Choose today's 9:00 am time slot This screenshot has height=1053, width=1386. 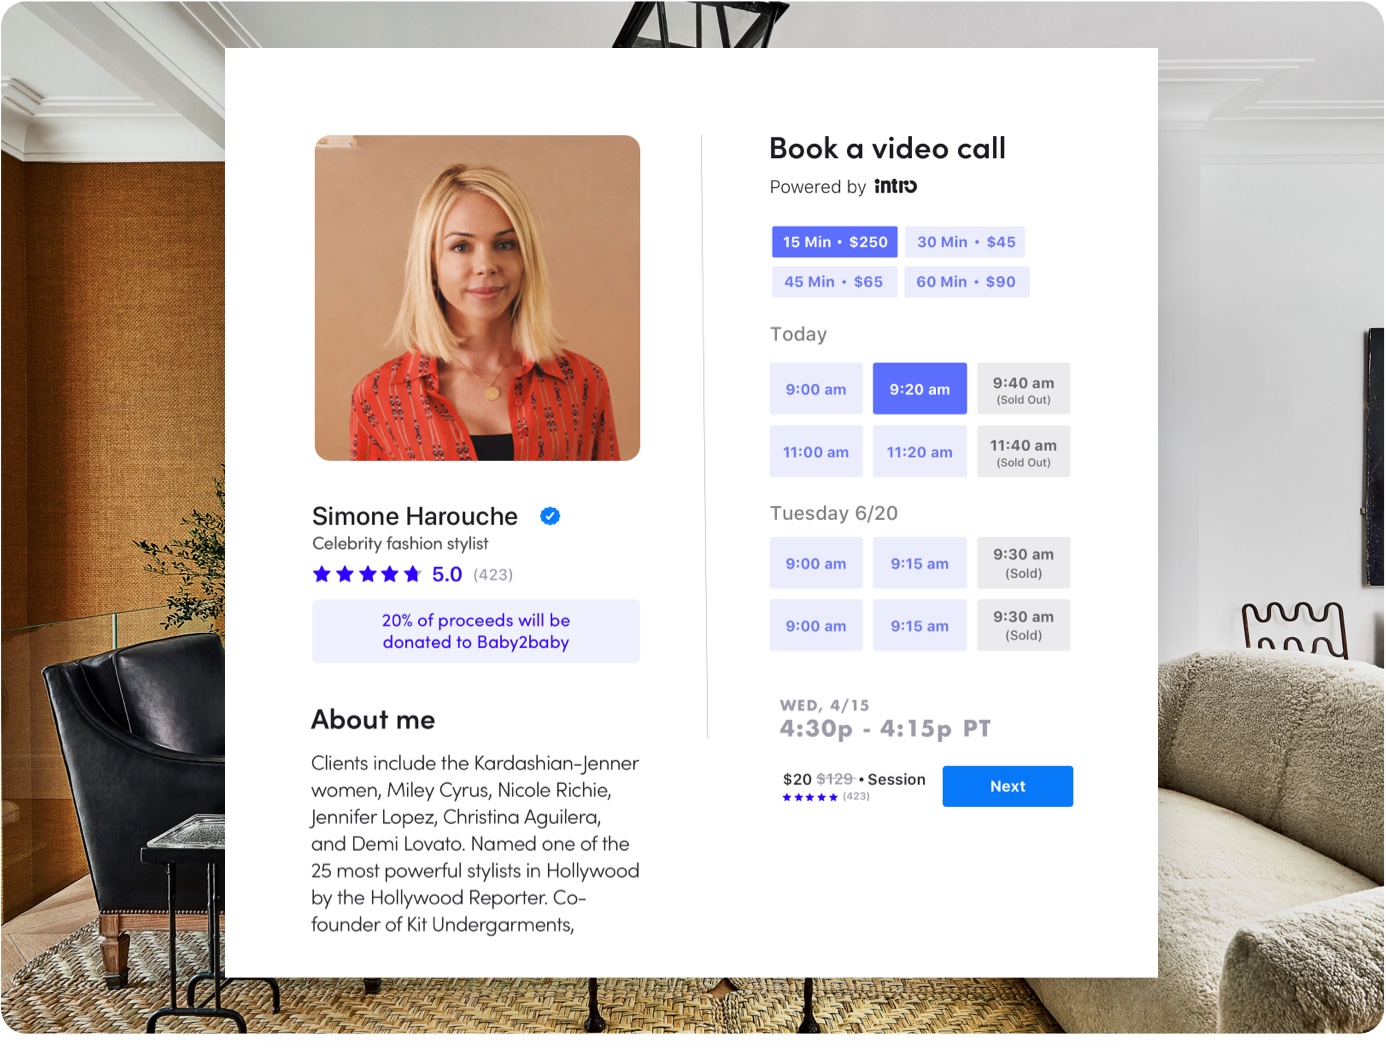816,389
